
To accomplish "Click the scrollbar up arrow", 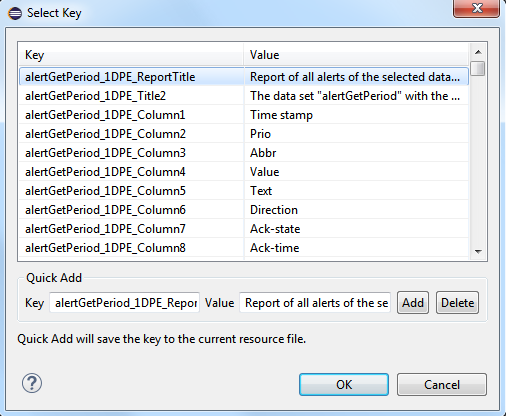I will tap(478, 52).
